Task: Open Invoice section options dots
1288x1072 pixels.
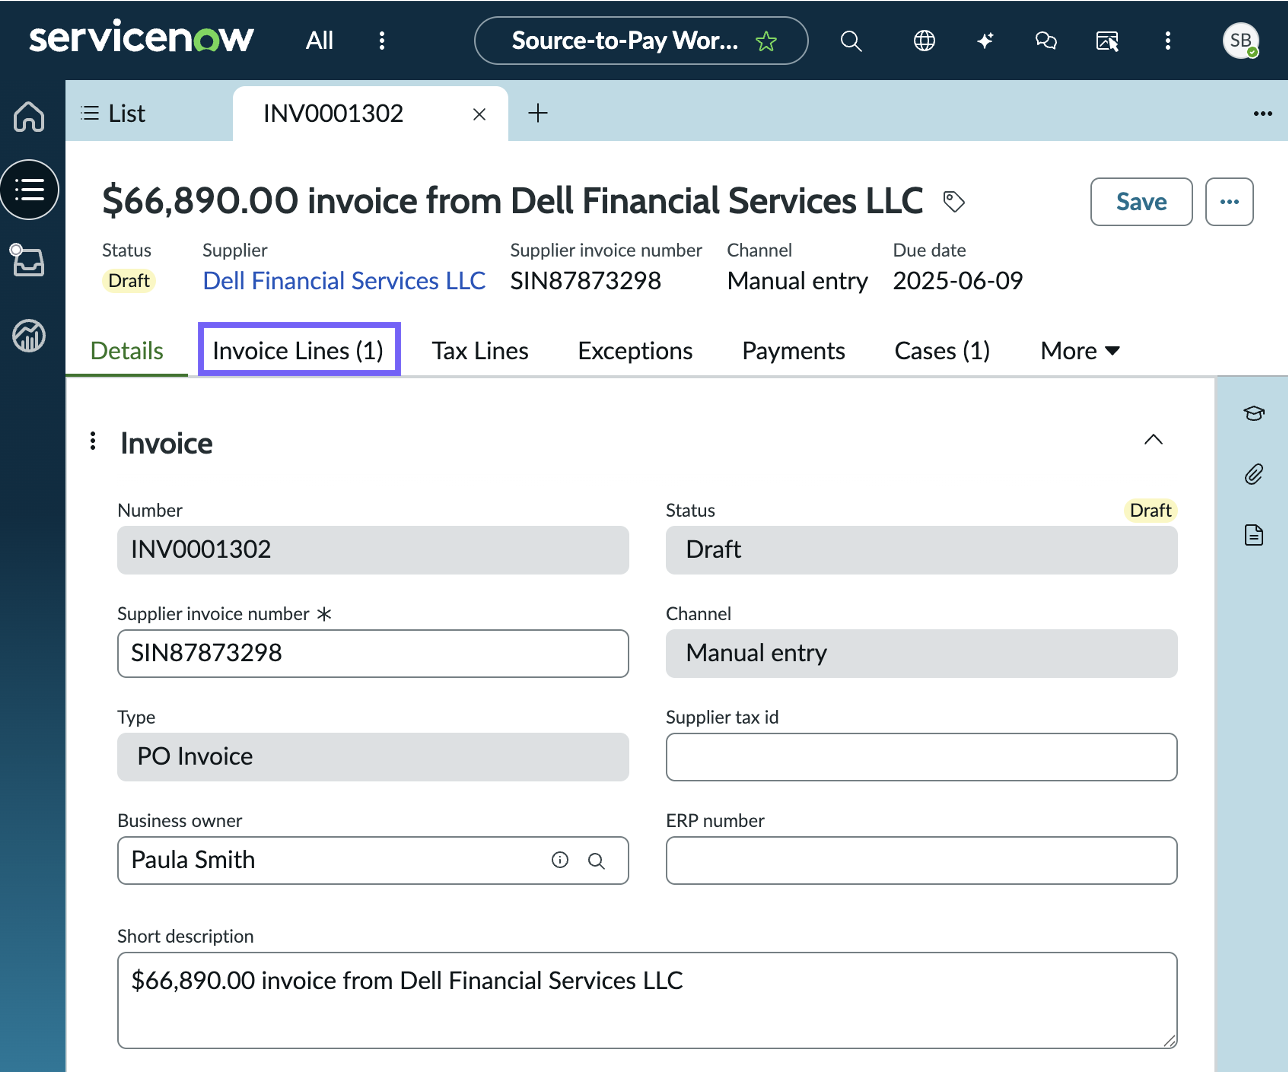Action: [93, 441]
